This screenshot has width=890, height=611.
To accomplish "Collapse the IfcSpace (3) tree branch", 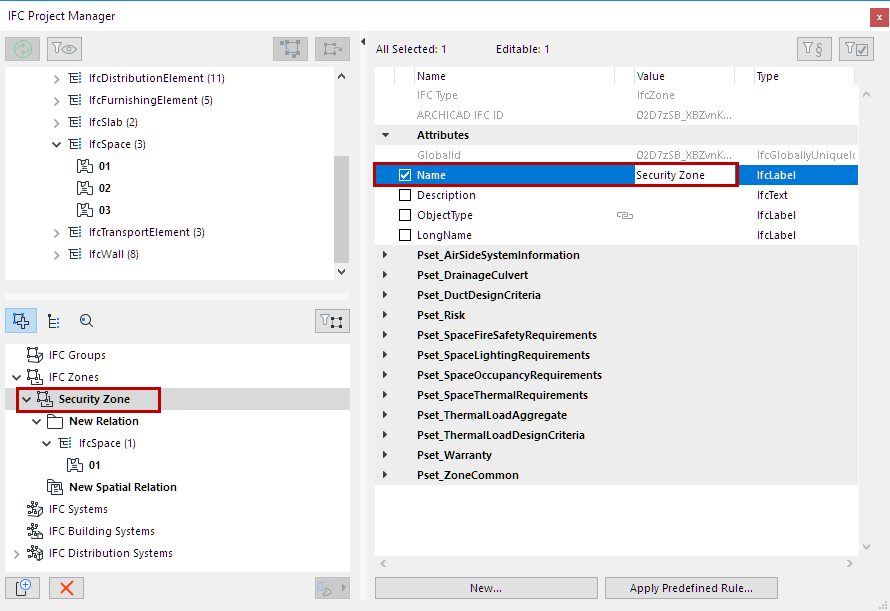I will (x=57, y=143).
